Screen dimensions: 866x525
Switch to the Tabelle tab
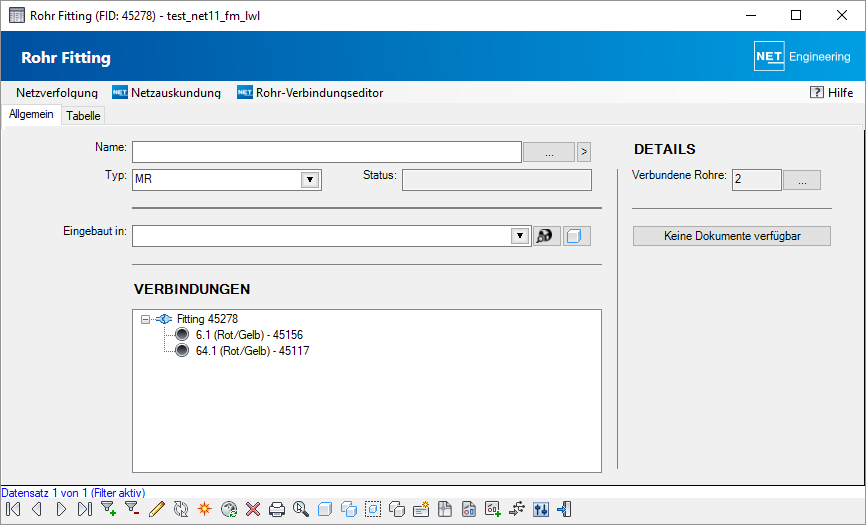(x=83, y=116)
